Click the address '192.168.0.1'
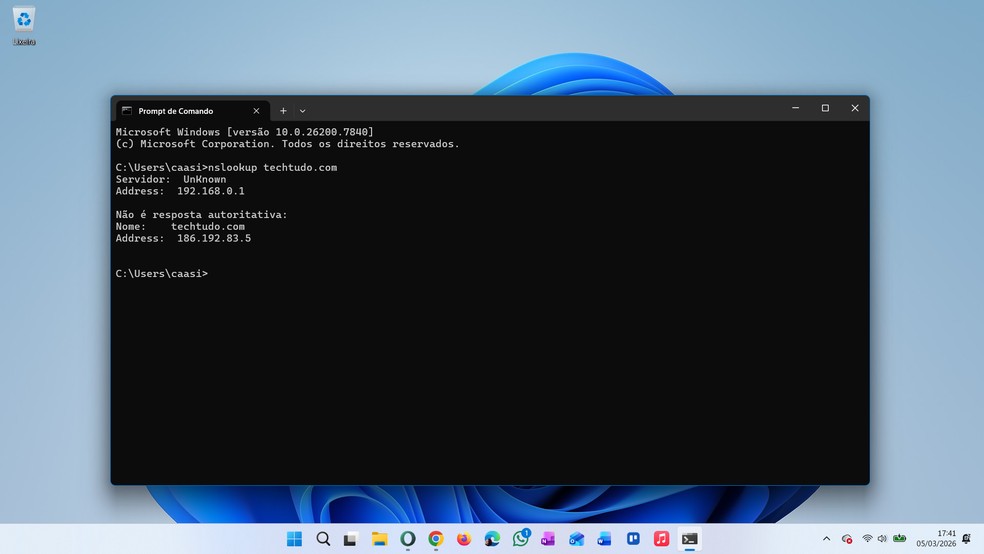This screenshot has height=554, width=984. 211,191
